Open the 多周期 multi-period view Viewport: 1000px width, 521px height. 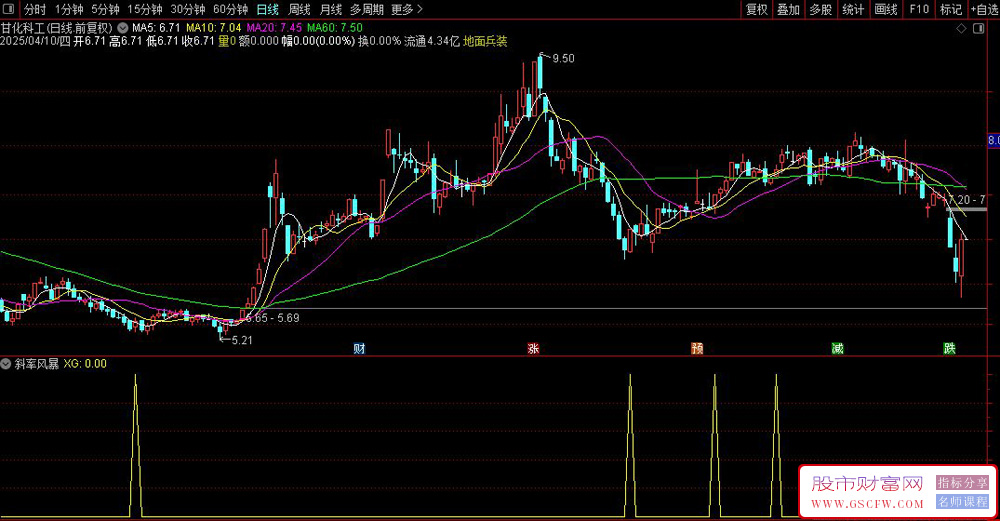367,10
